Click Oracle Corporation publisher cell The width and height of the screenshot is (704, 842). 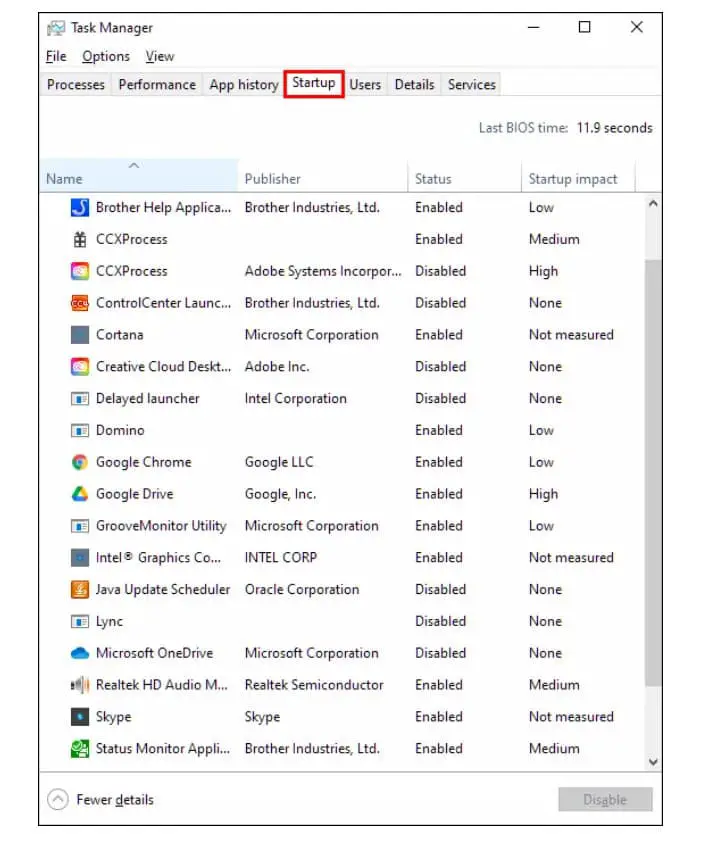(302, 590)
